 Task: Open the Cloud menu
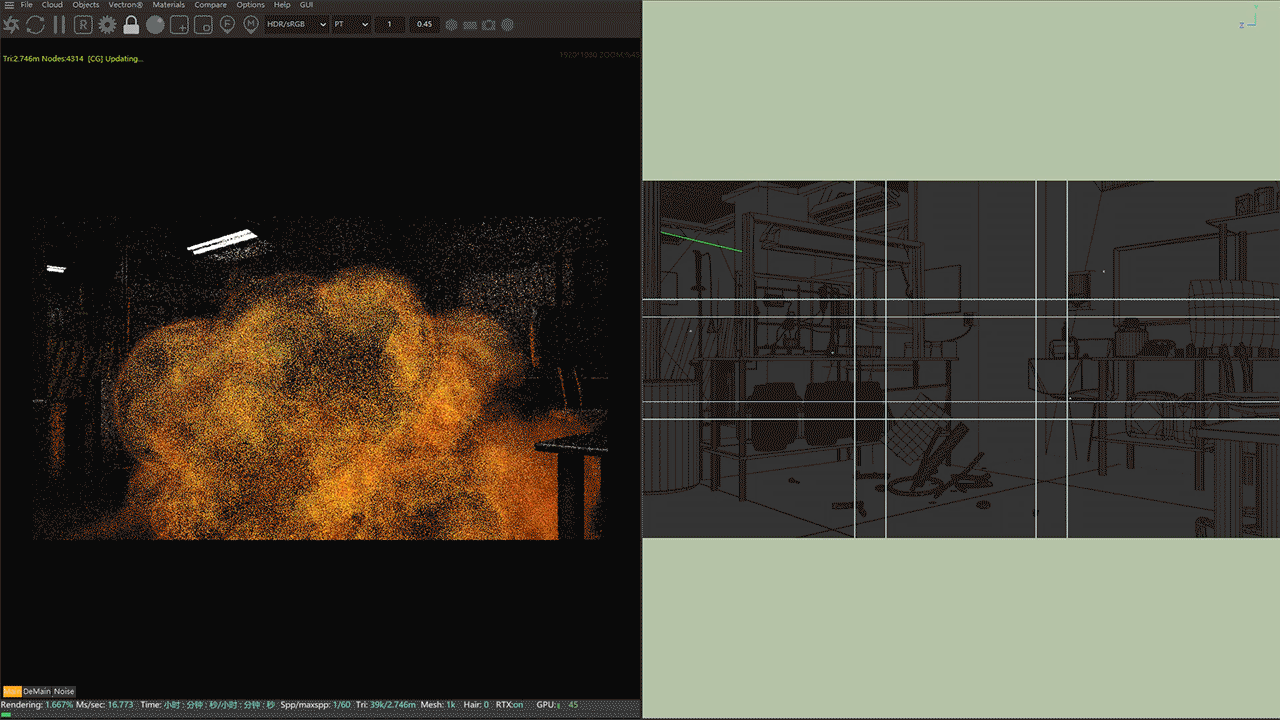[x=52, y=5]
